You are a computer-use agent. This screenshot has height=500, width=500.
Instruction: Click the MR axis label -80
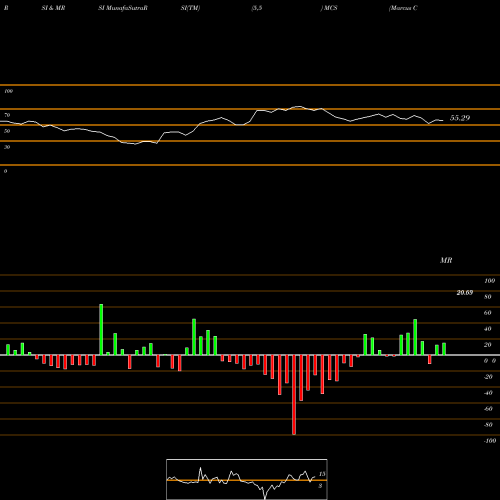pyautogui.click(x=488, y=425)
